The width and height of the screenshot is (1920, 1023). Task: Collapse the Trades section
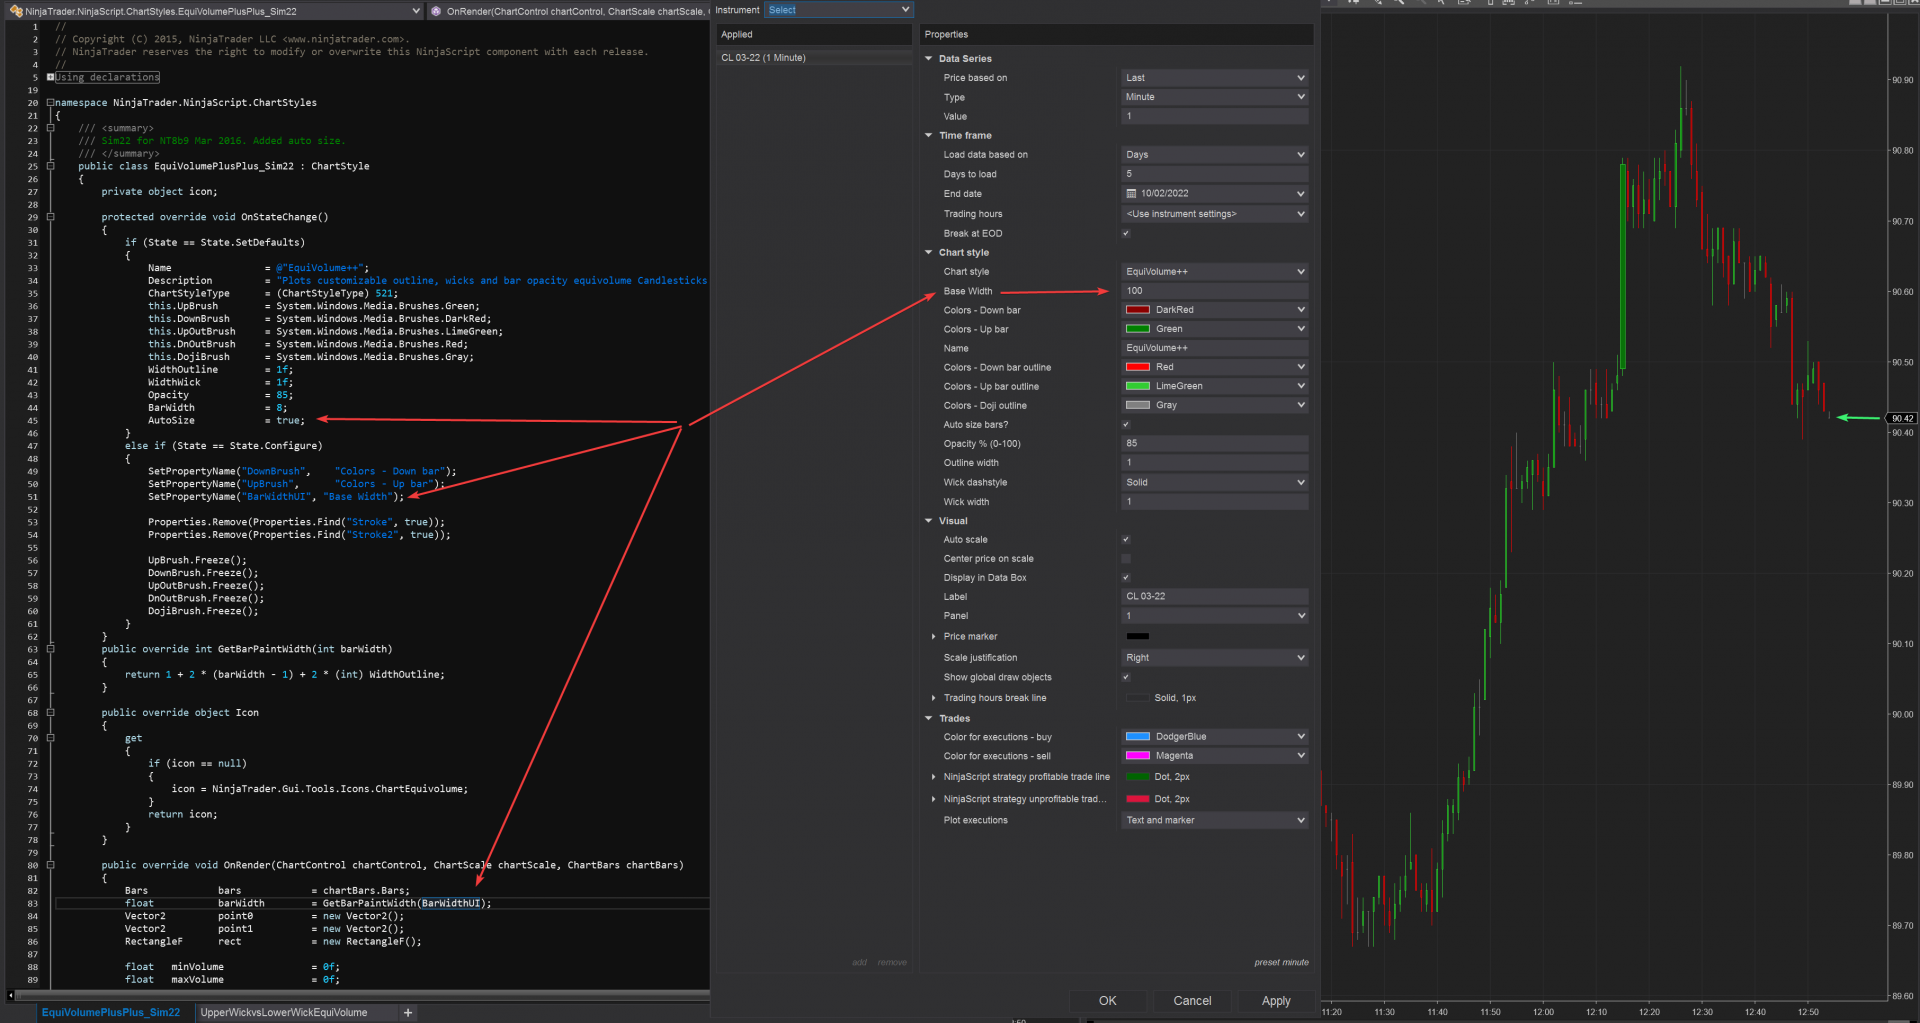929,719
